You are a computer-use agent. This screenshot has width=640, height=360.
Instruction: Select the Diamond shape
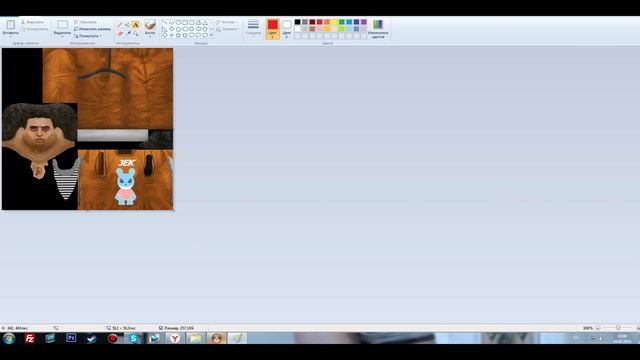[x=171, y=29]
